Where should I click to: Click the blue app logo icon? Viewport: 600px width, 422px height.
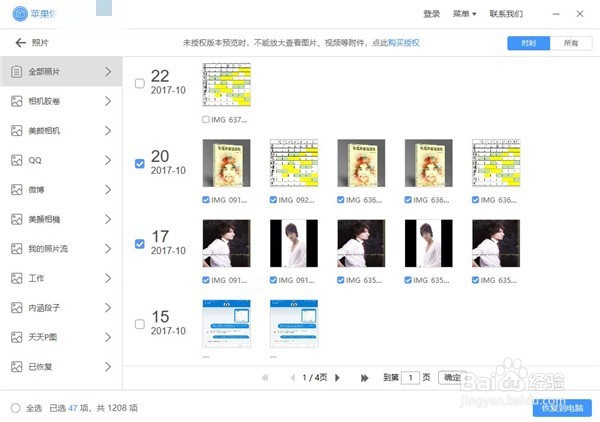click(x=20, y=14)
